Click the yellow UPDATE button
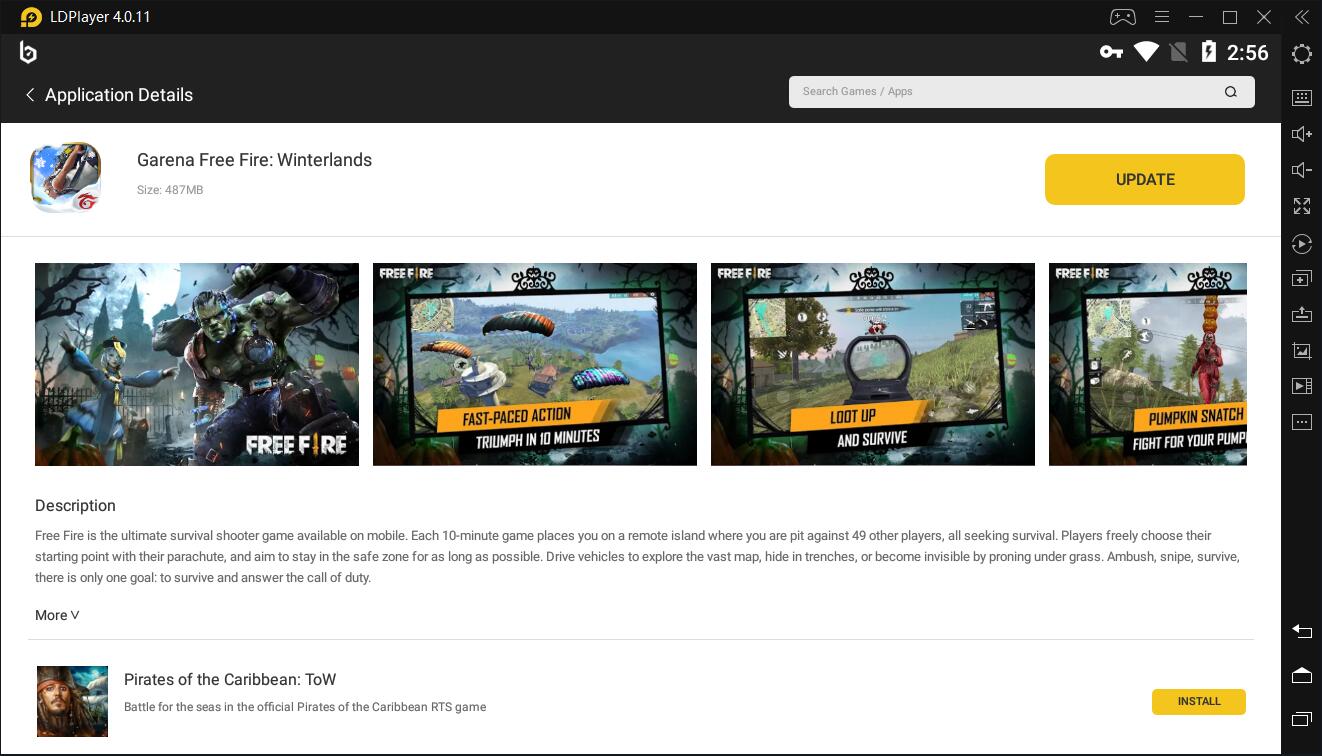This screenshot has height=756, width=1322. tap(1144, 179)
